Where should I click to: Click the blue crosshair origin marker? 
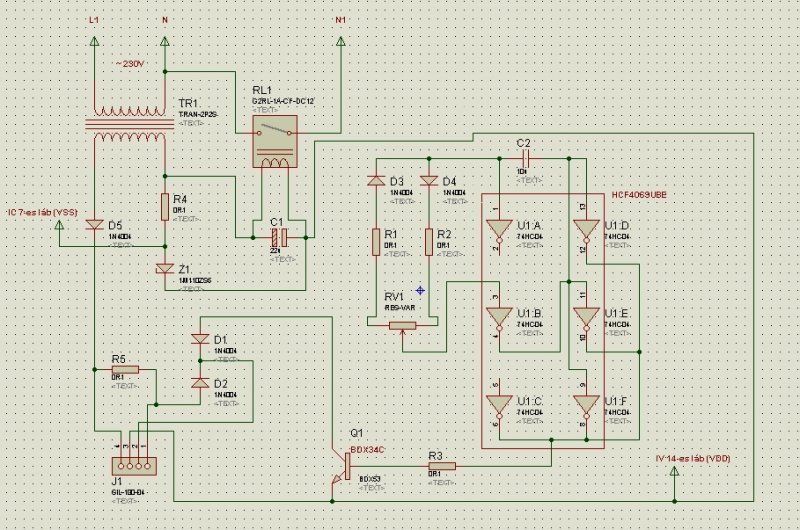pyautogui.click(x=420, y=291)
